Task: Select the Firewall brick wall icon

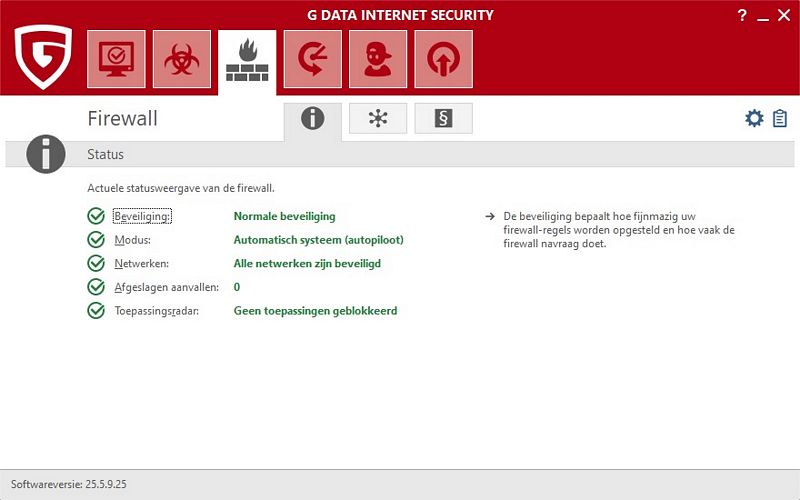Action: [x=247, y=60]
